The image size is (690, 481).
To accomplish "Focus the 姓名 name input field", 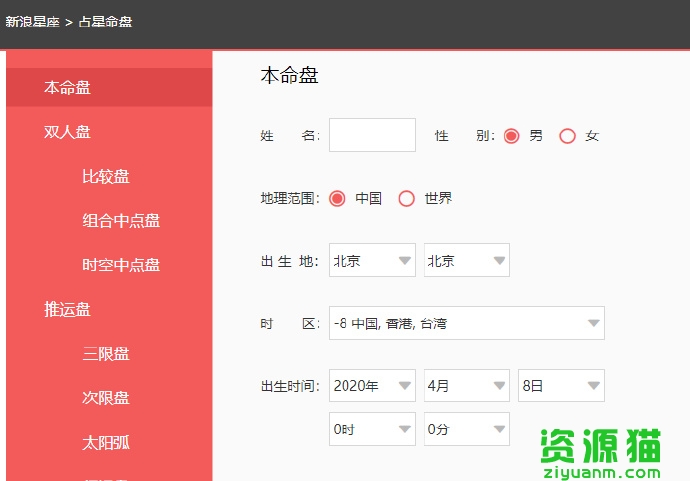I will tap(372, 135).
